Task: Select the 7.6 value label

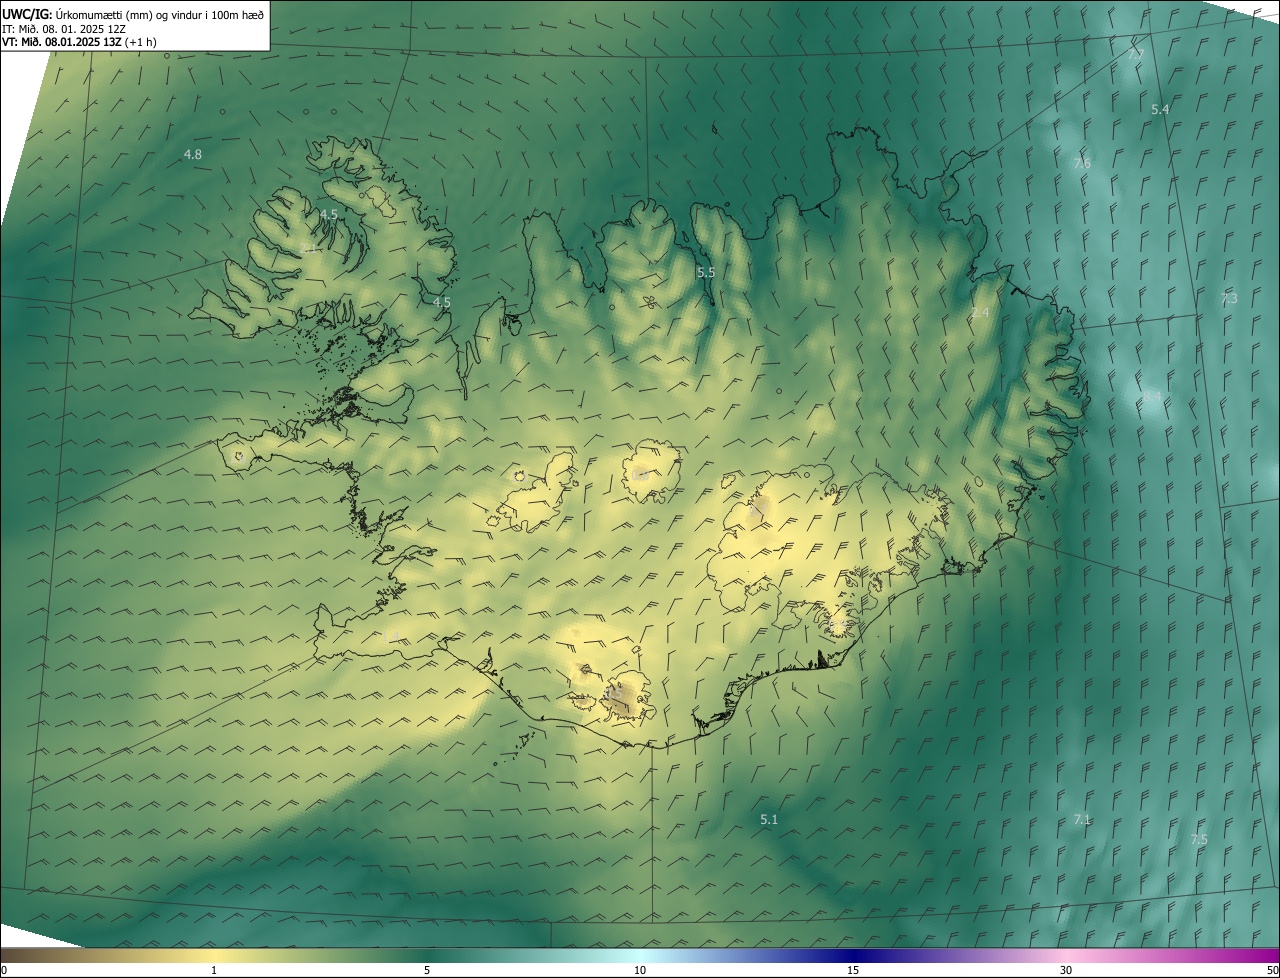Action: 1082,163
